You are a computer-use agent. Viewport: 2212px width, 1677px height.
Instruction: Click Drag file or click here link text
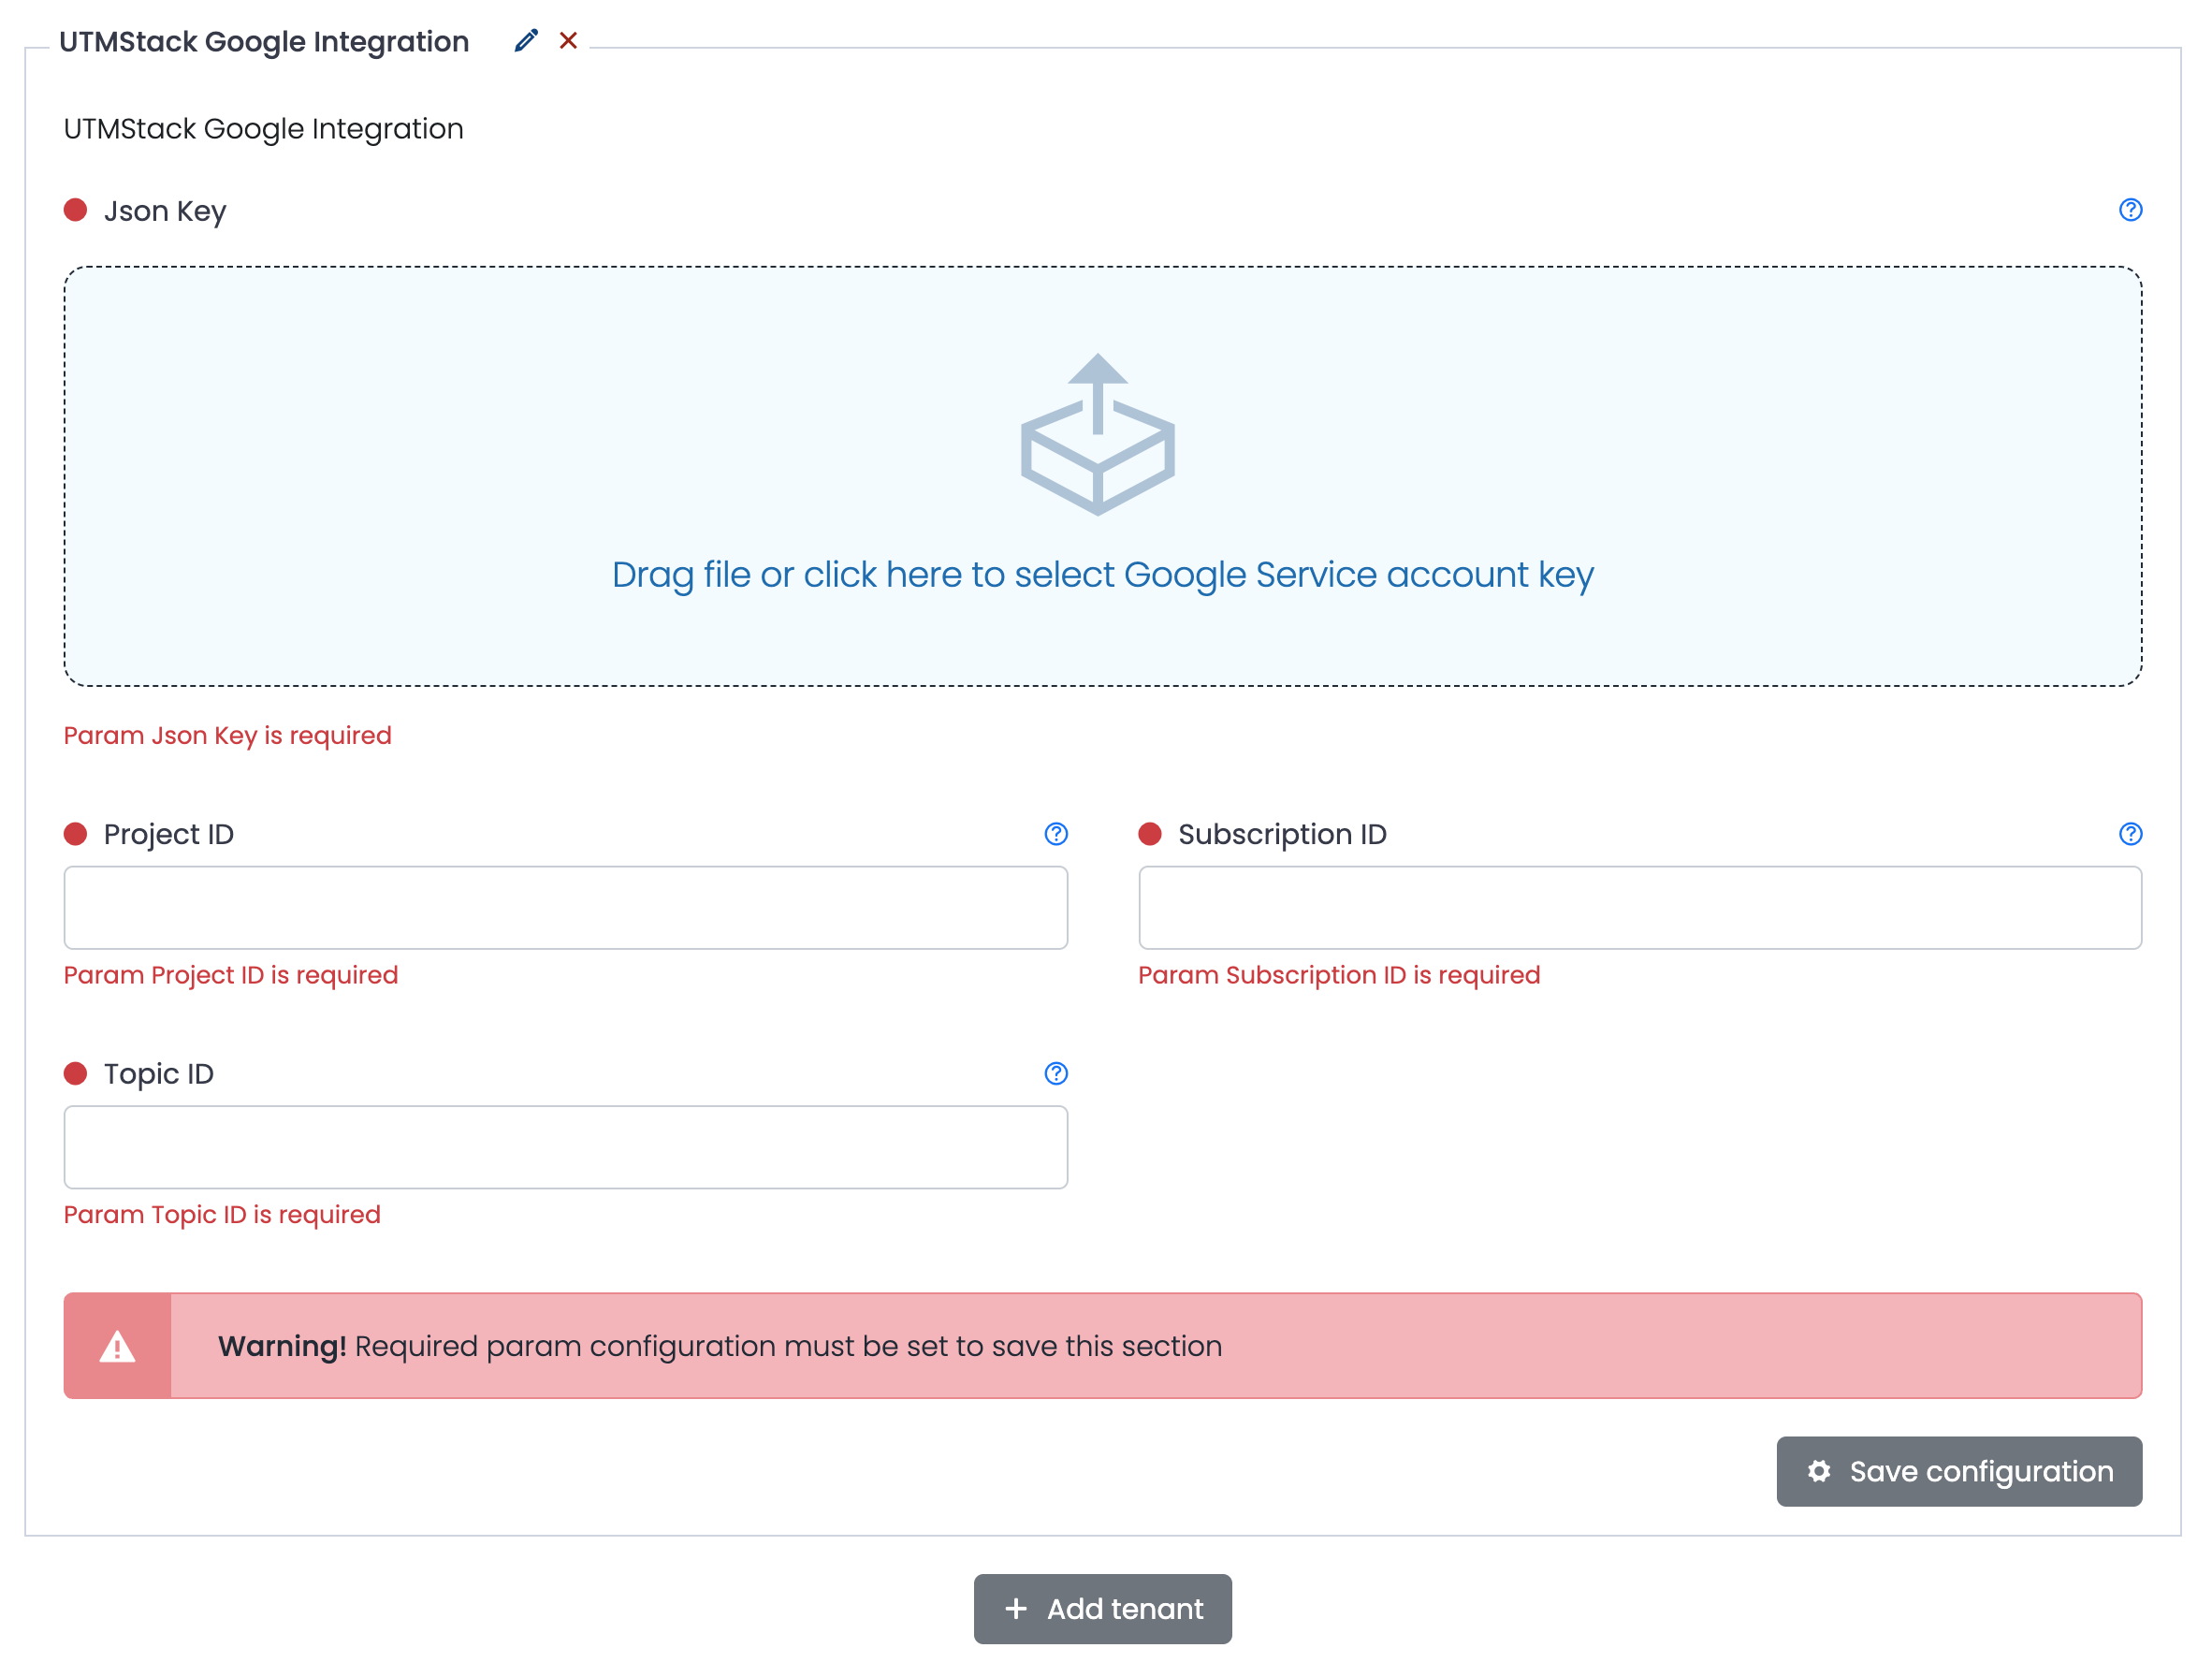click(x=1102, y=575)
